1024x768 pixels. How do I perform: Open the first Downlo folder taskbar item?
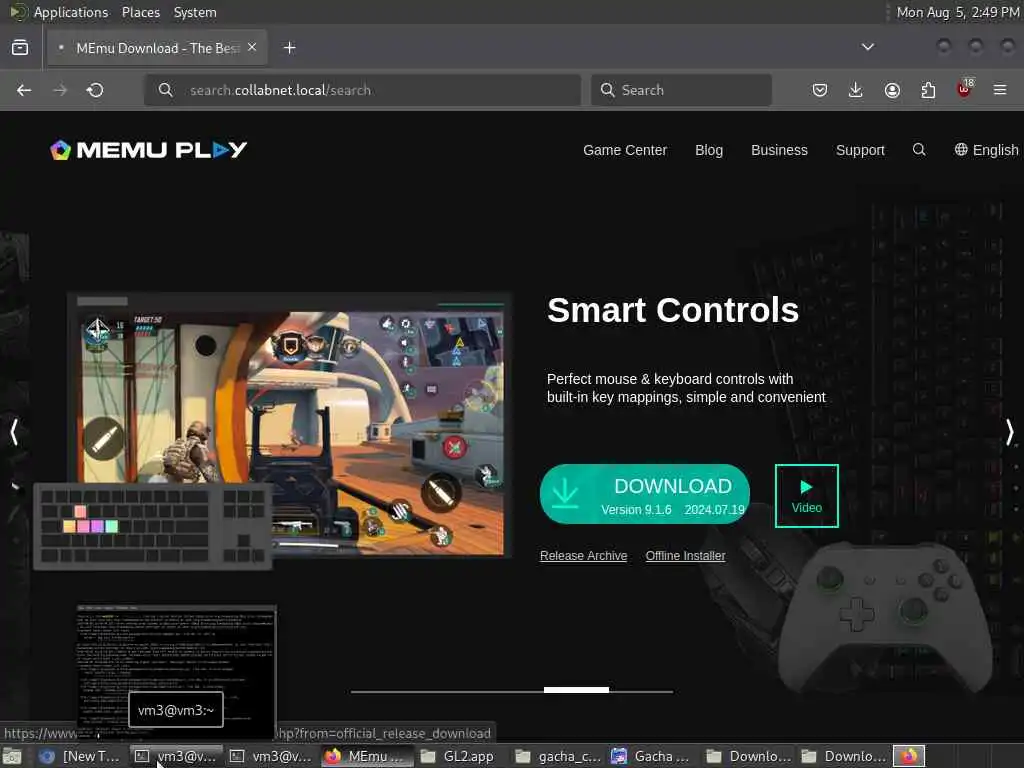coord(748,756)
